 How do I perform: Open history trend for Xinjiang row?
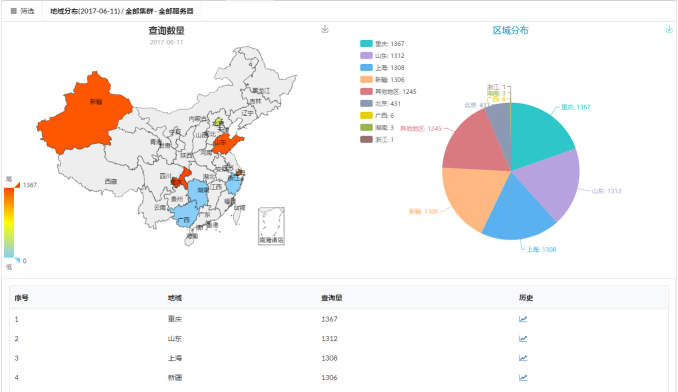pyautogui.click(x=523, y=377)
